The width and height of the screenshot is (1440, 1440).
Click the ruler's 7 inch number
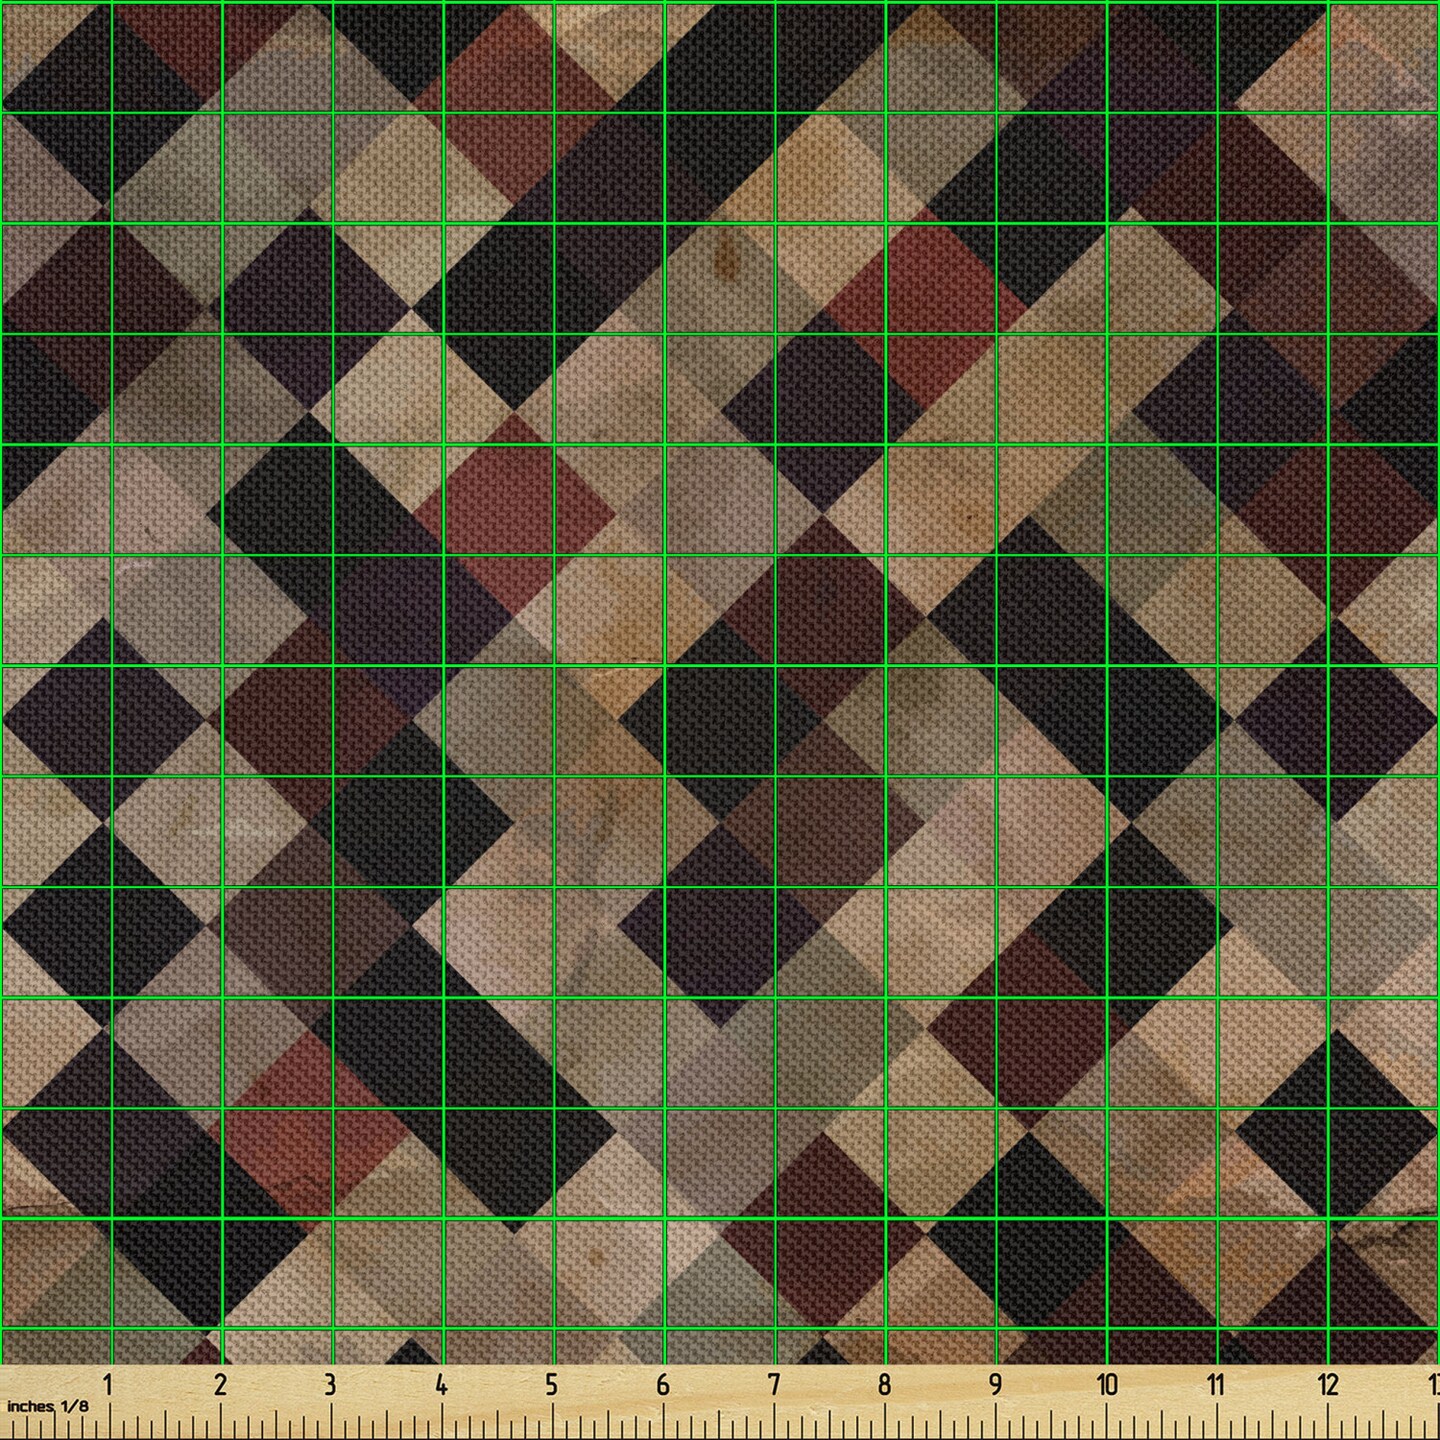774,1385
